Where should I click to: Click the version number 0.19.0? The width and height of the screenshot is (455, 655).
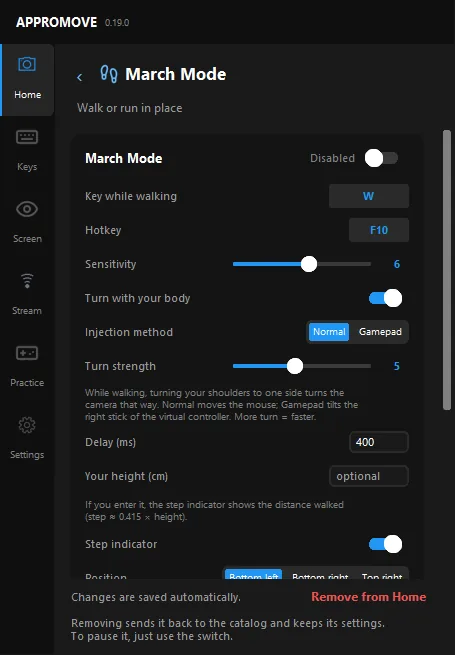(117, 23)
